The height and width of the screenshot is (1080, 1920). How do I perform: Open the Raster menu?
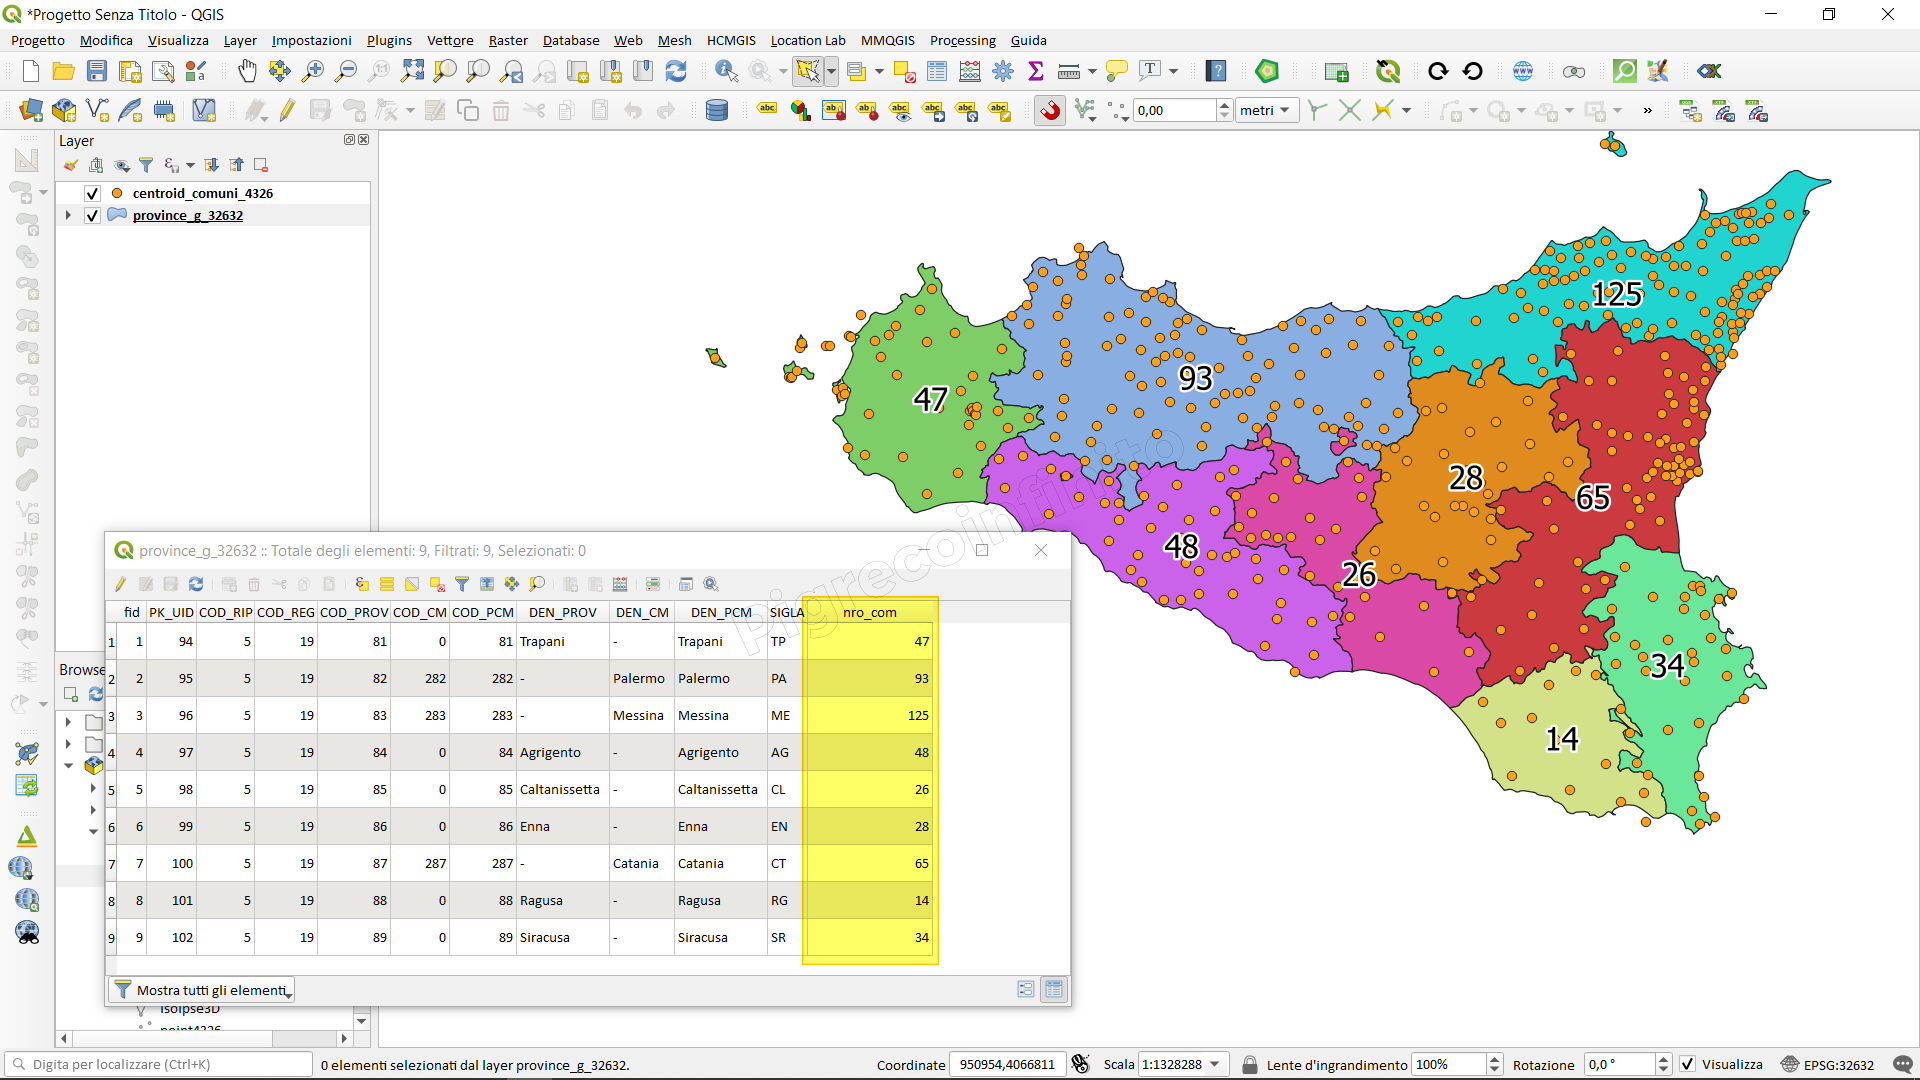[x=508, y=40]
